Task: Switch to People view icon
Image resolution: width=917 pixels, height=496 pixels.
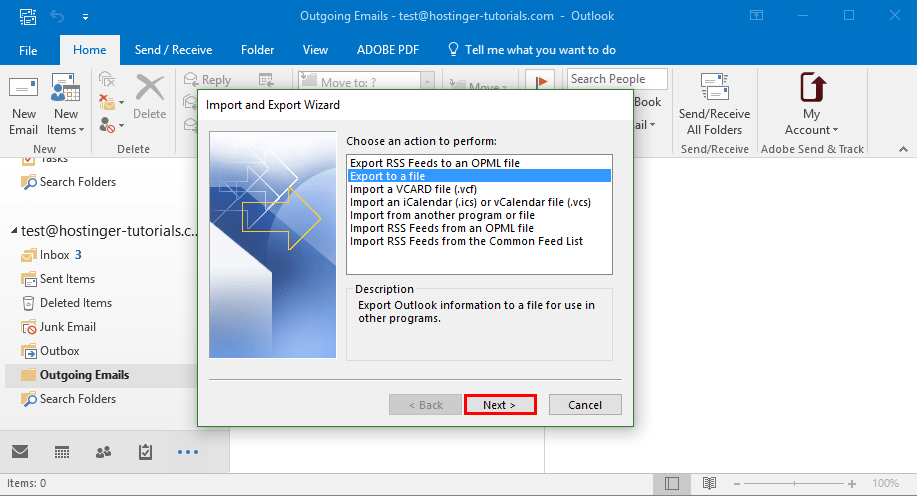Action: [x=104, y=452]
